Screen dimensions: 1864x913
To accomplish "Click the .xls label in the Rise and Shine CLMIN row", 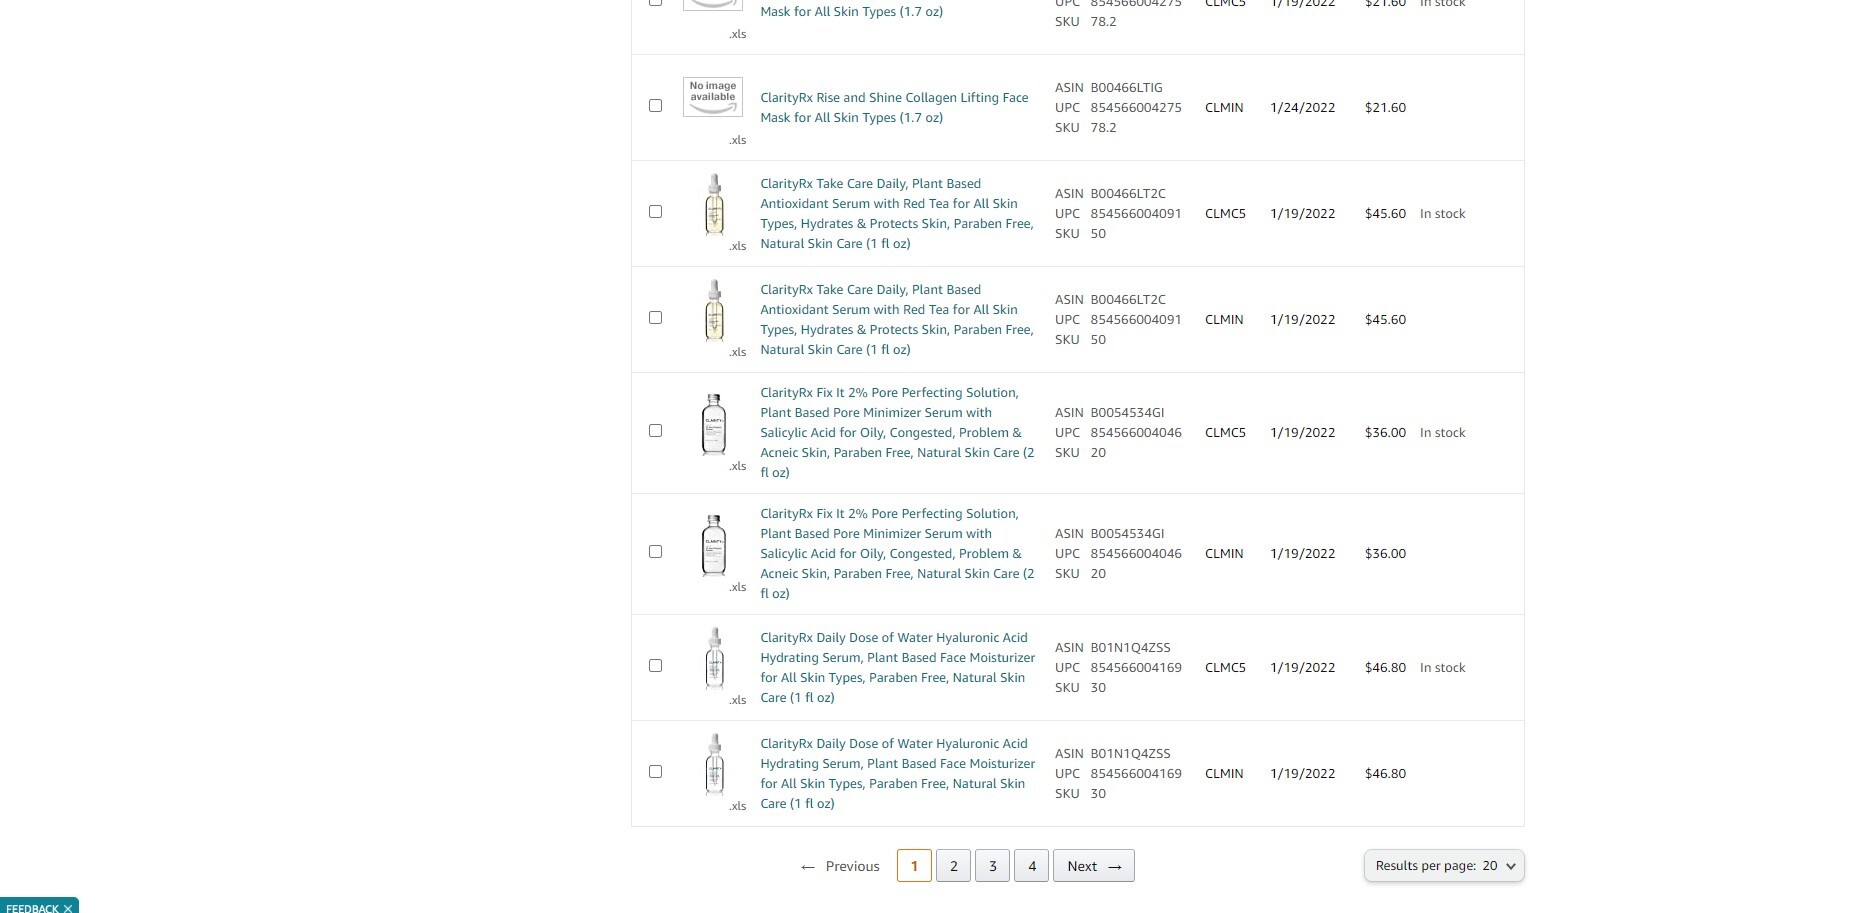I will point(738,140).
